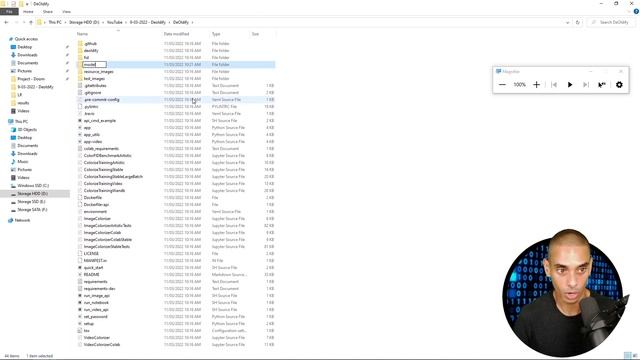The height and width of the screenshot is (360, 640).
Task: Sort by Date modified column header
Action: 176,34
